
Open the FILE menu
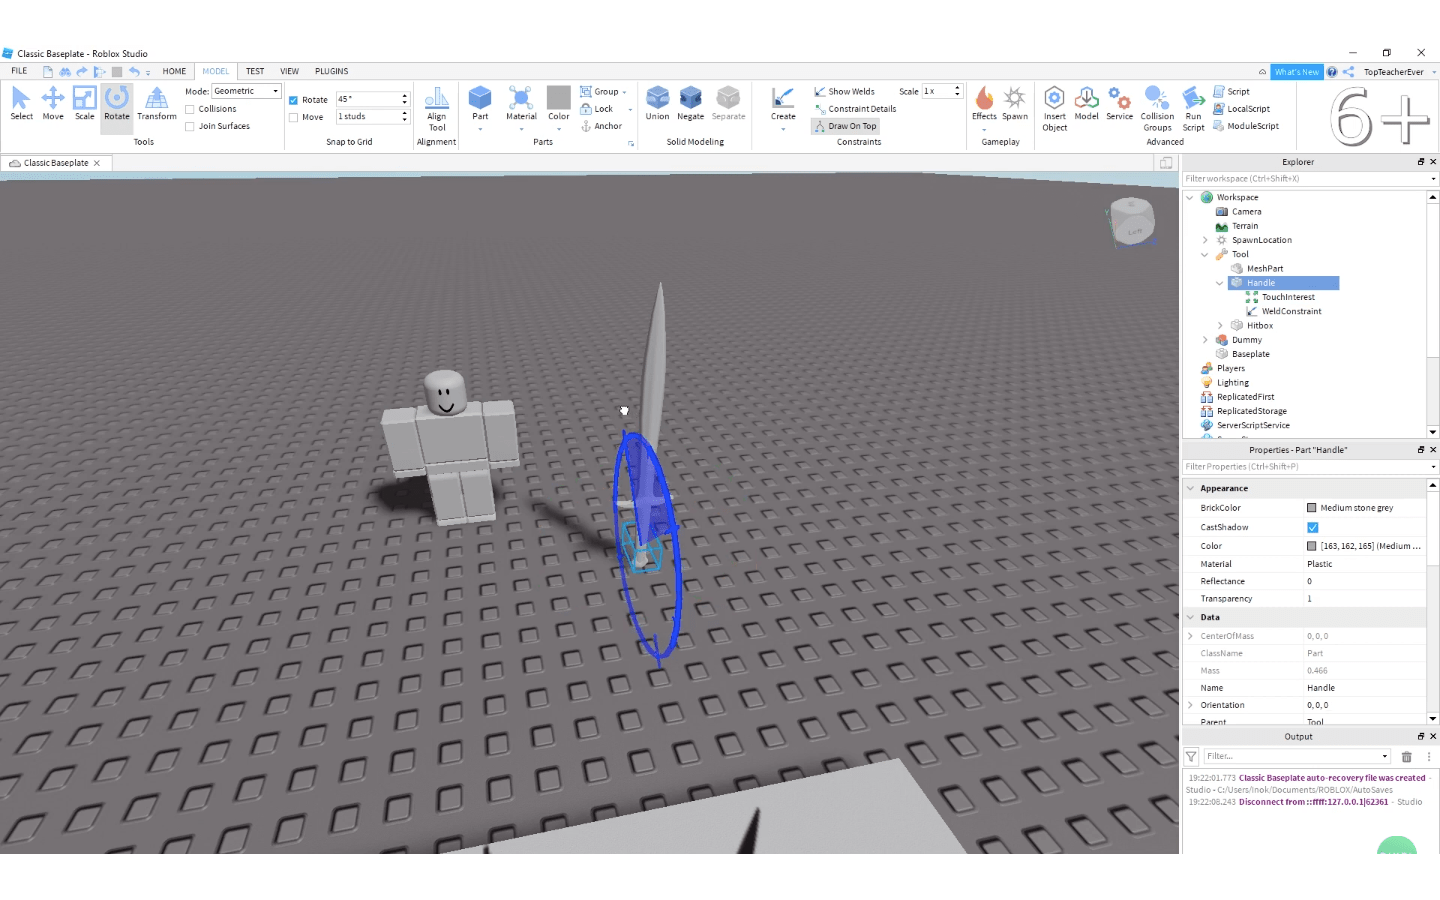tap(19, 71)
